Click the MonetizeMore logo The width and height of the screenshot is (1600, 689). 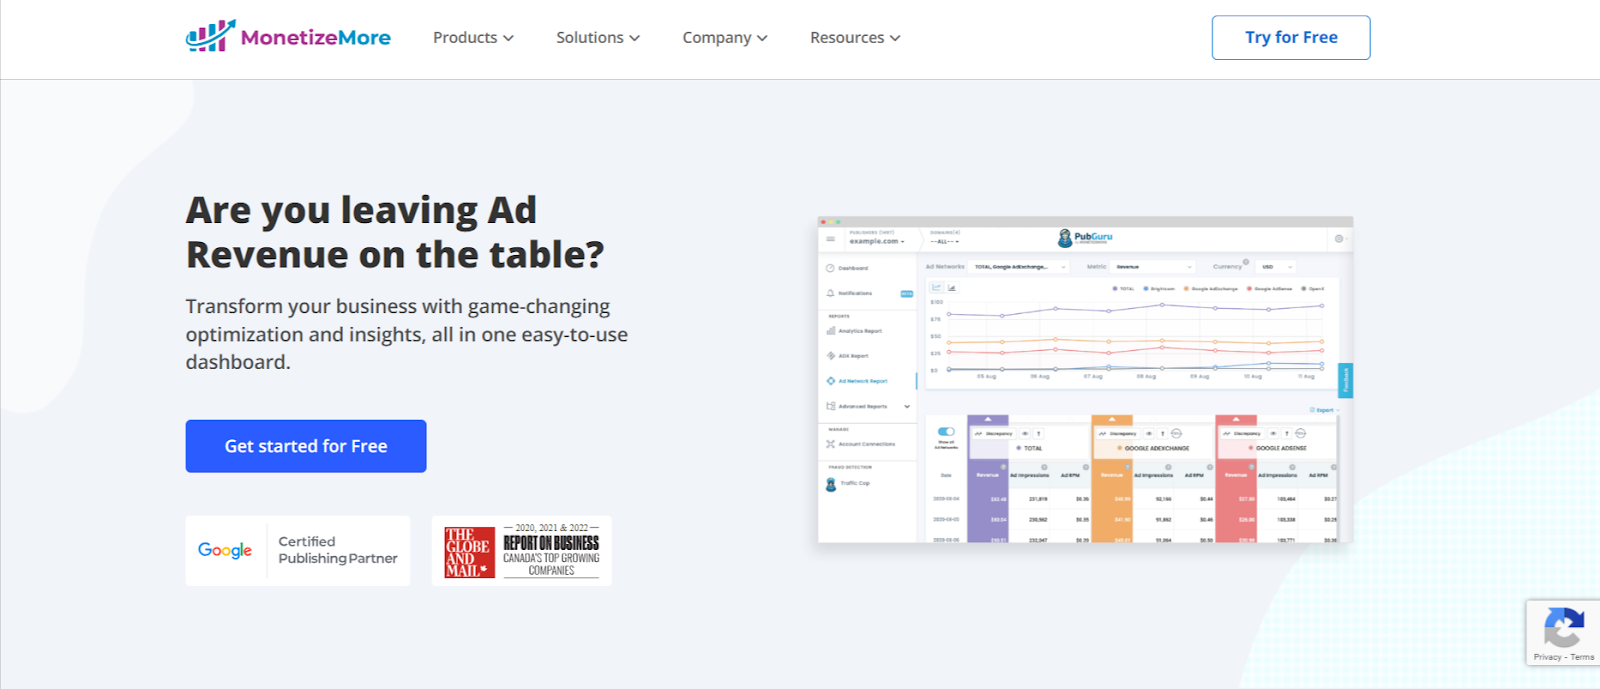(288, 37)
